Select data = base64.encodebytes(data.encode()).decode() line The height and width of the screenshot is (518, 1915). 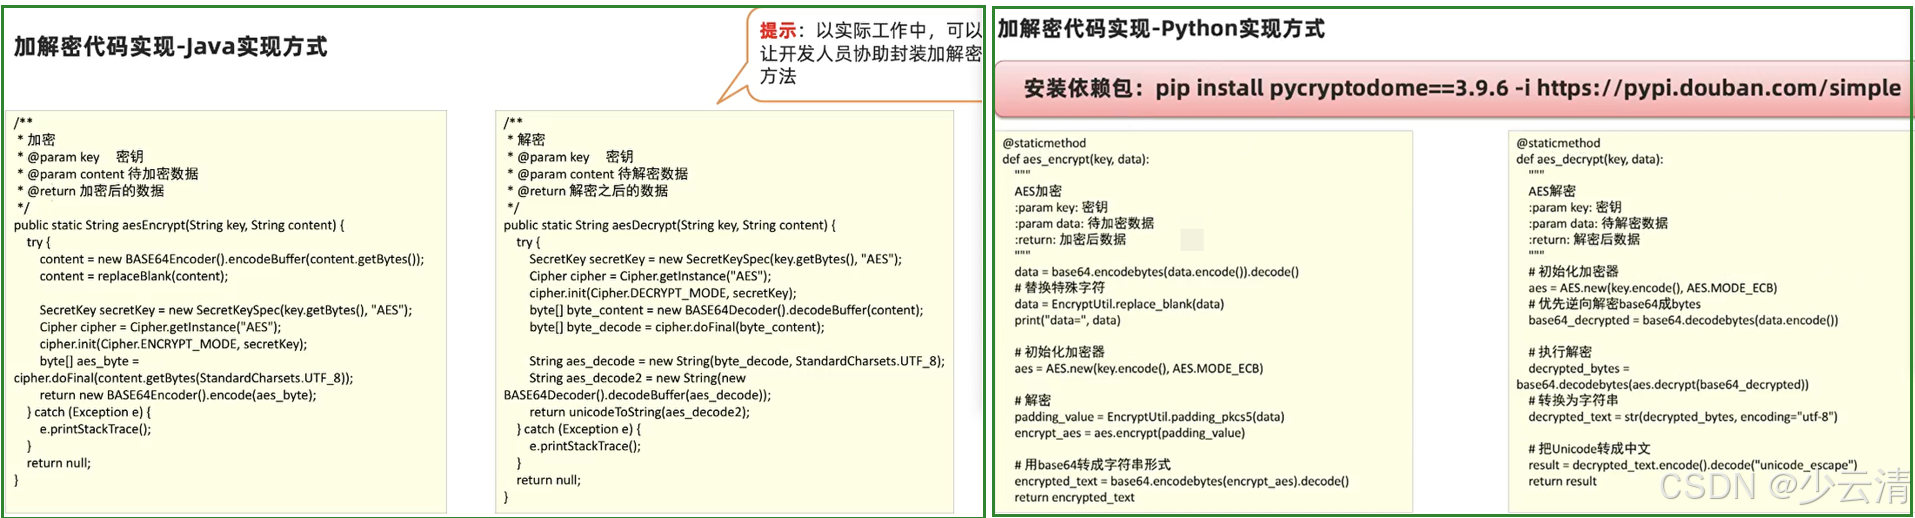[x=1157, y=272]
